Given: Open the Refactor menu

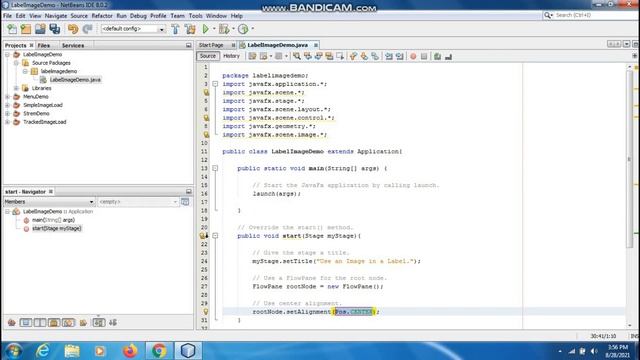Looking at the screenshot, I should (102, 16).
